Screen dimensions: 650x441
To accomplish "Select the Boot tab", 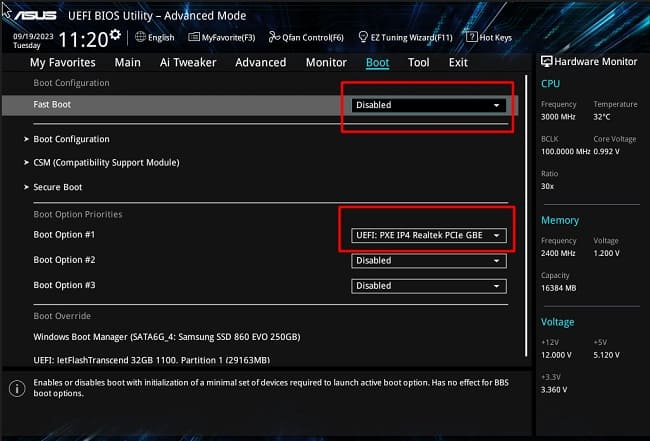I will pos(378,63).
